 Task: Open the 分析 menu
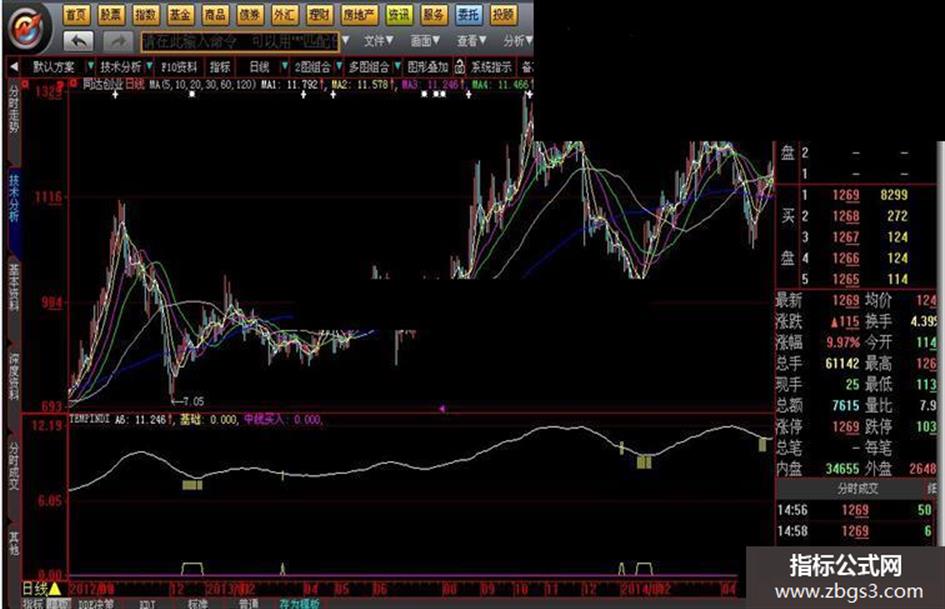pyautogui.click(x=518, y=40)
